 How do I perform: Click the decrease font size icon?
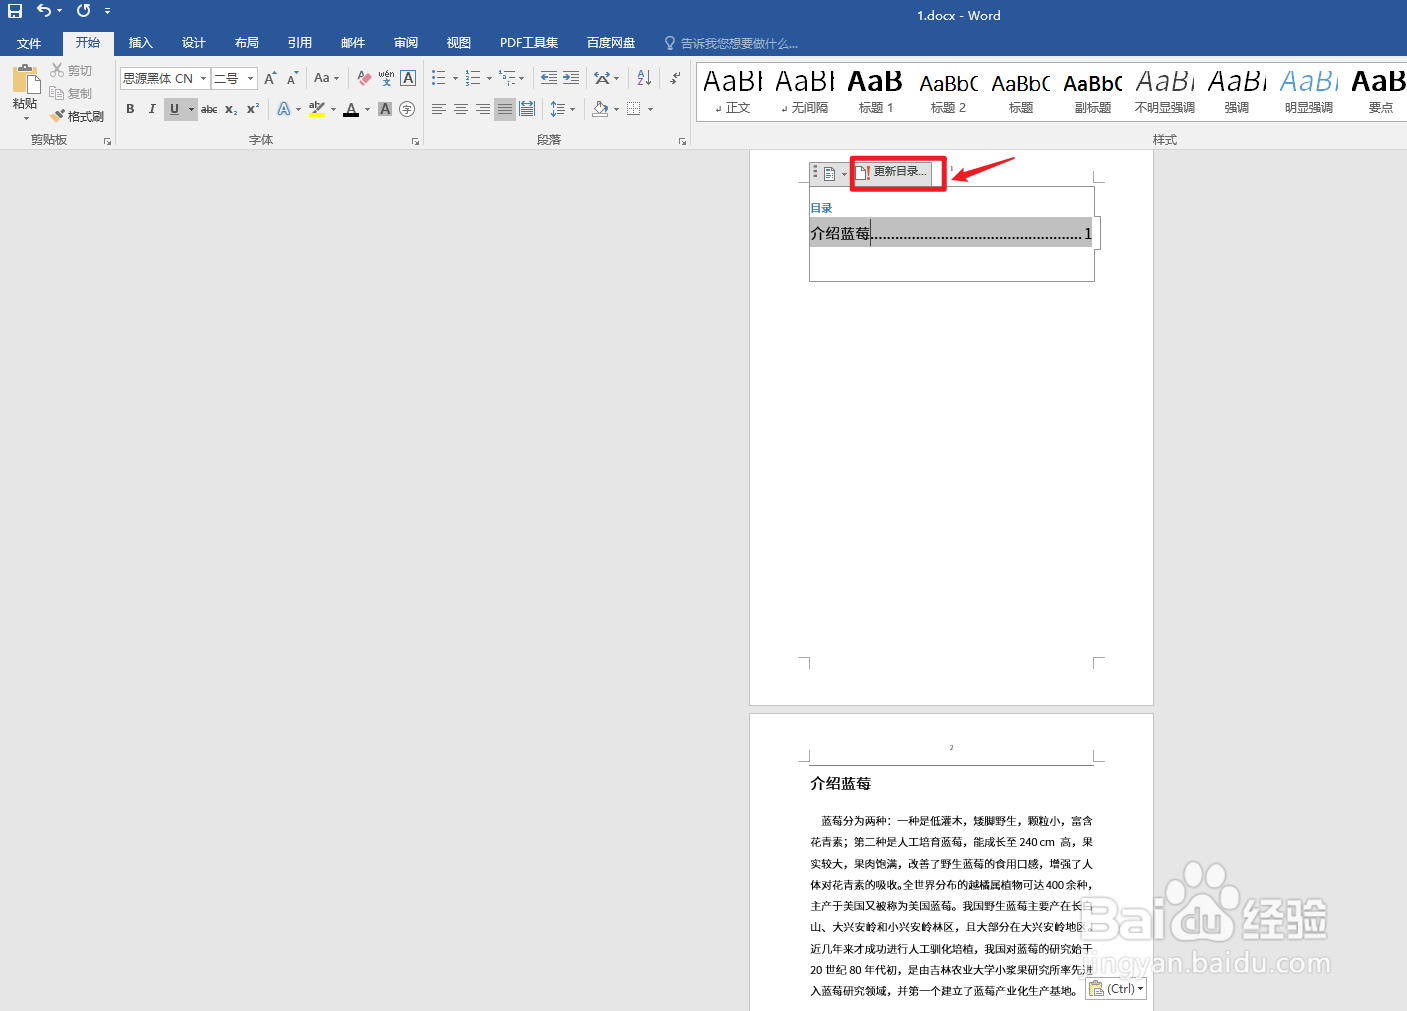click(x=292, y=78)
